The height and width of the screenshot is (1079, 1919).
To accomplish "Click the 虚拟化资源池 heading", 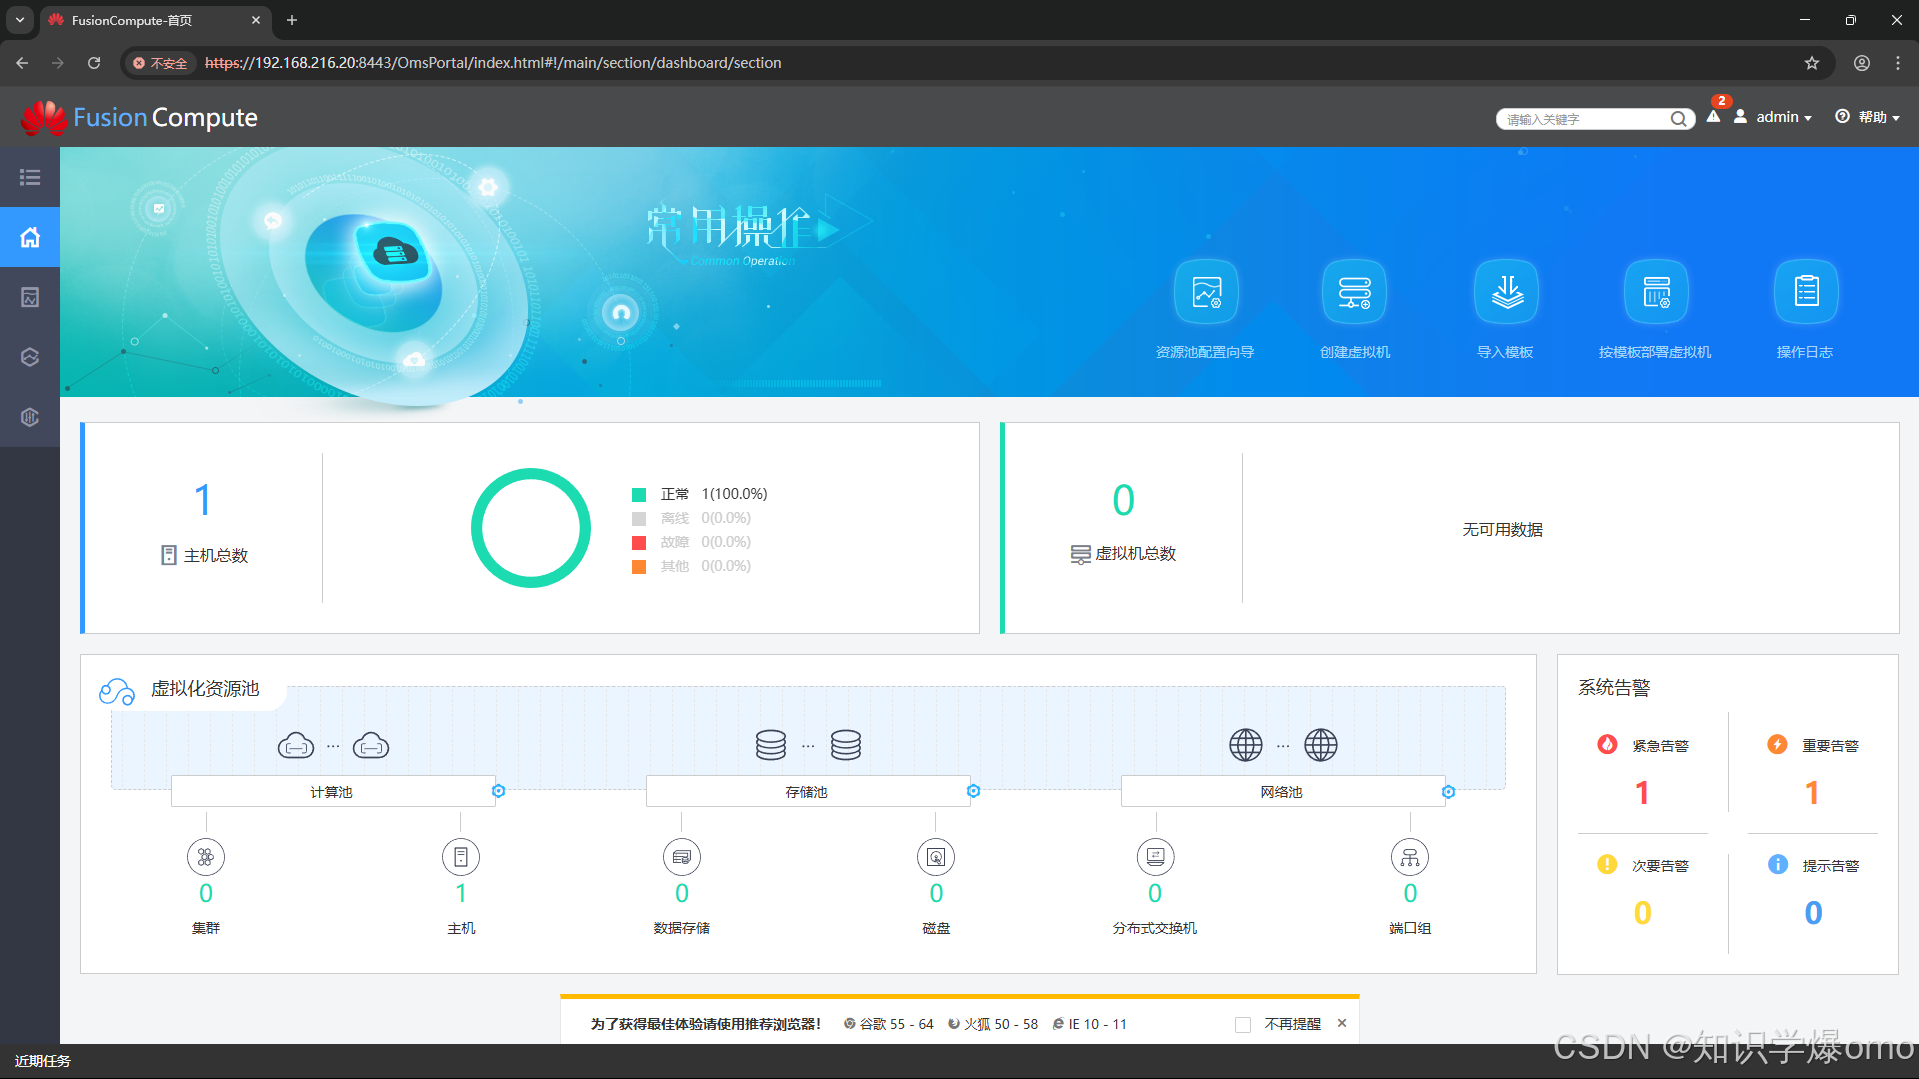I will click(205, 689).
